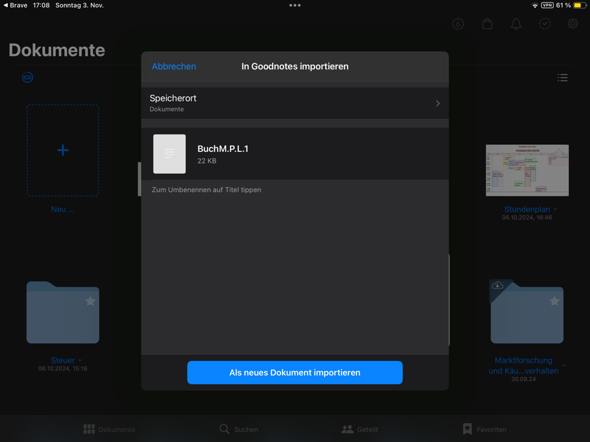The height and width of the screenshot is (442, 590).
Task: Open the Steuer folder
Action: coord(63,312)
